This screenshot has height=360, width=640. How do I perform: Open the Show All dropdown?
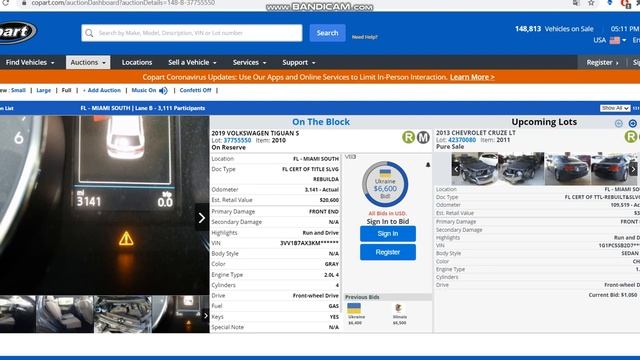point(615,108)
